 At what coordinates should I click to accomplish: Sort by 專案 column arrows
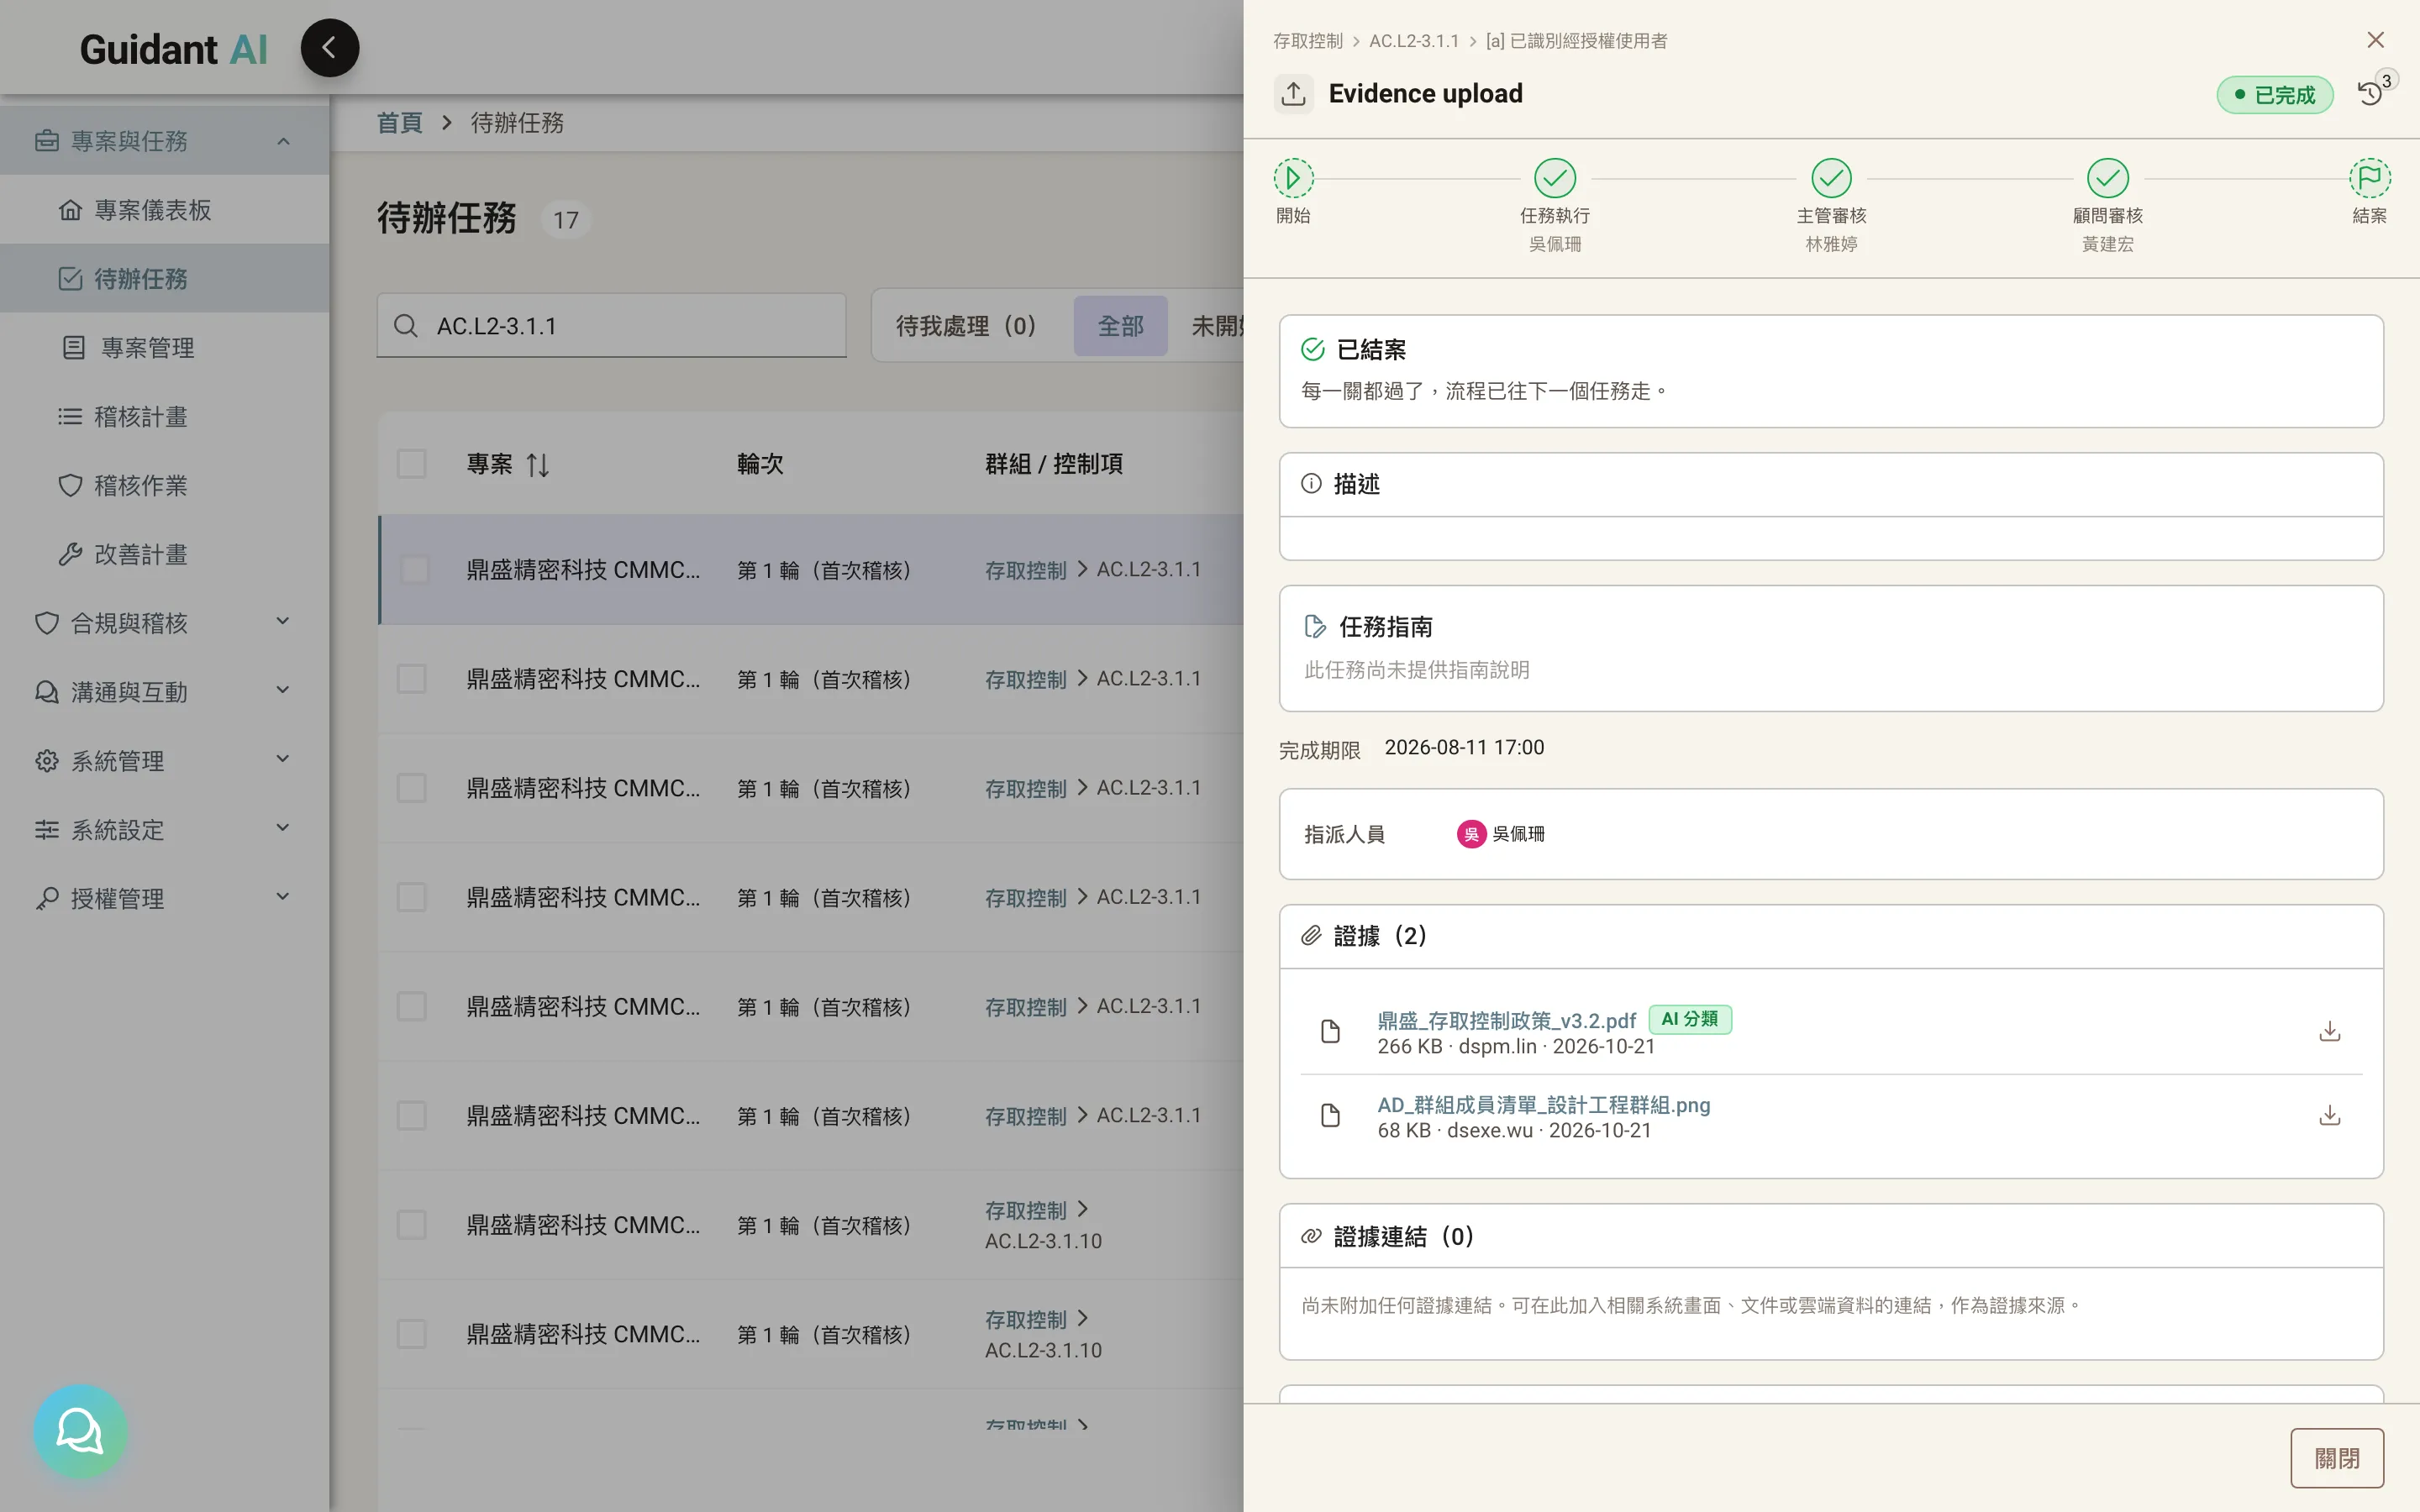click(x=538, y=465)
